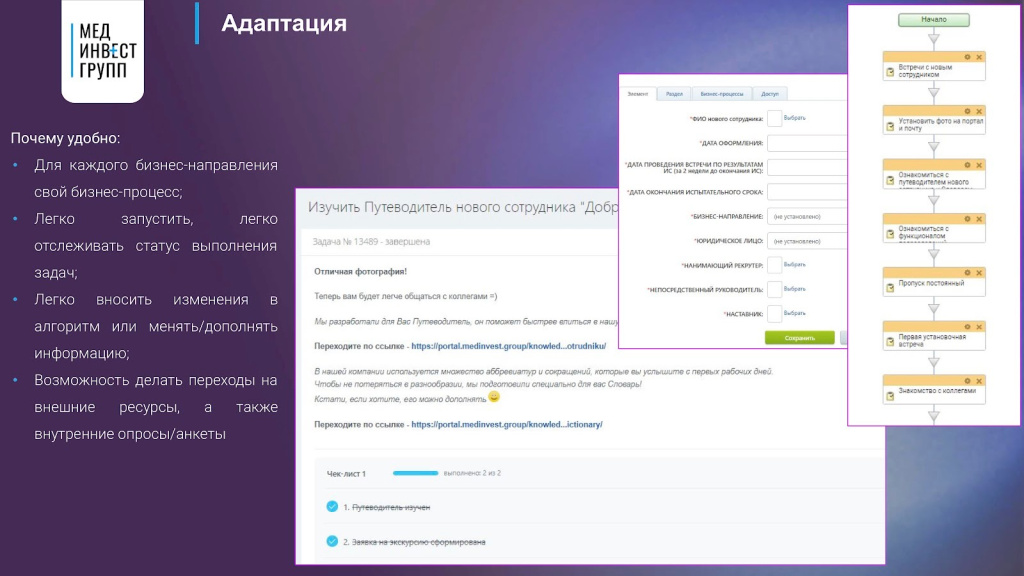This screenshot has height=576, width=1024.
Task: Uncheck 'Заявка на экскурсию сформирована' item
Action: pyautogui.click(x=332, y=541)
